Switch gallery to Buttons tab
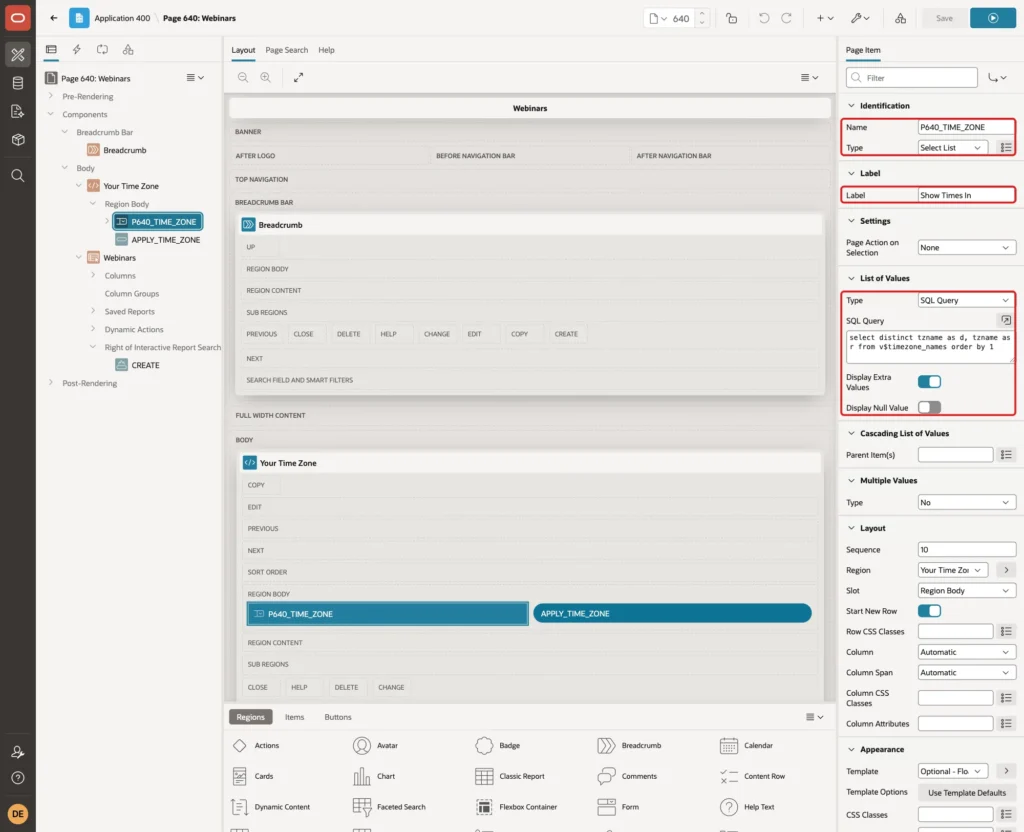The width and height of the screenshot is (1024, 832). coord(338,717)
